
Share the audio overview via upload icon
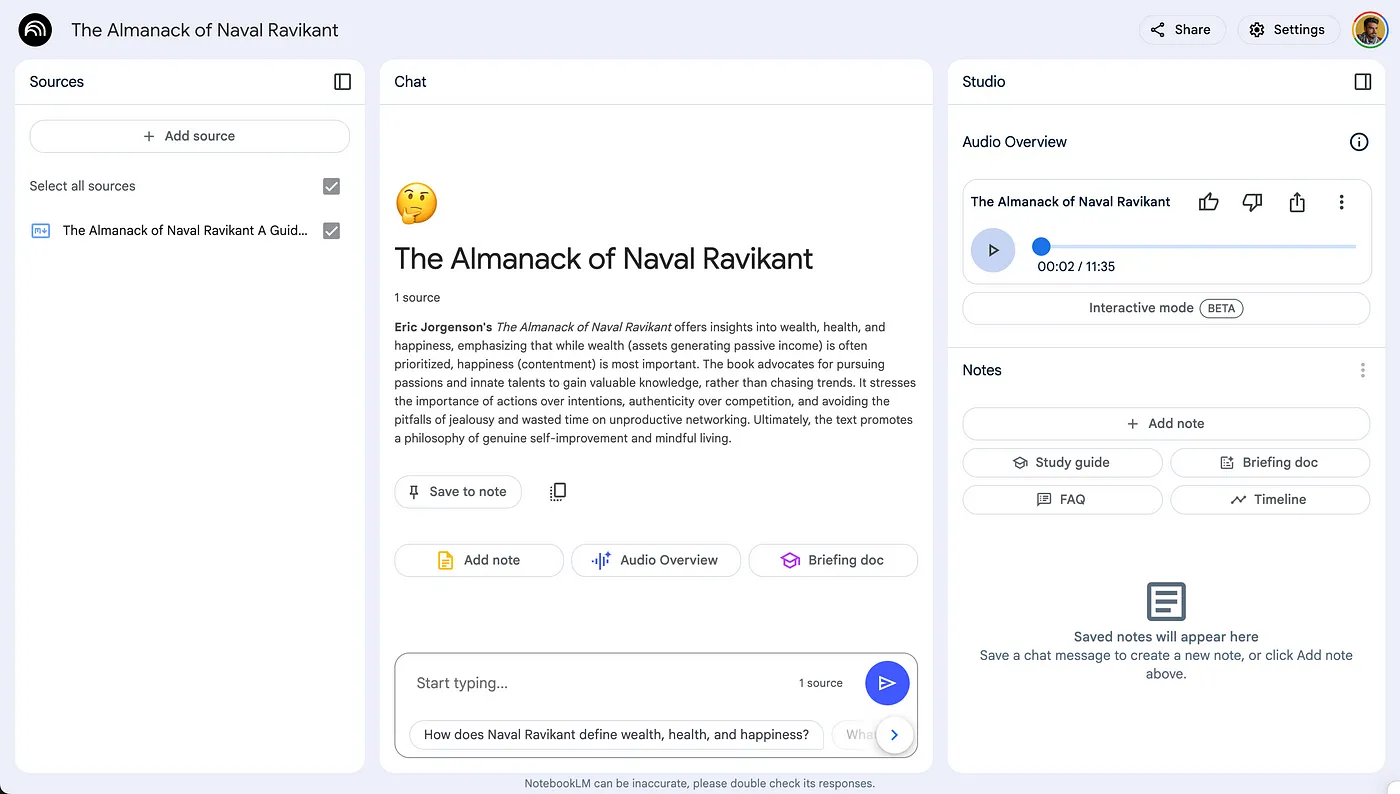pos(1297,202)
